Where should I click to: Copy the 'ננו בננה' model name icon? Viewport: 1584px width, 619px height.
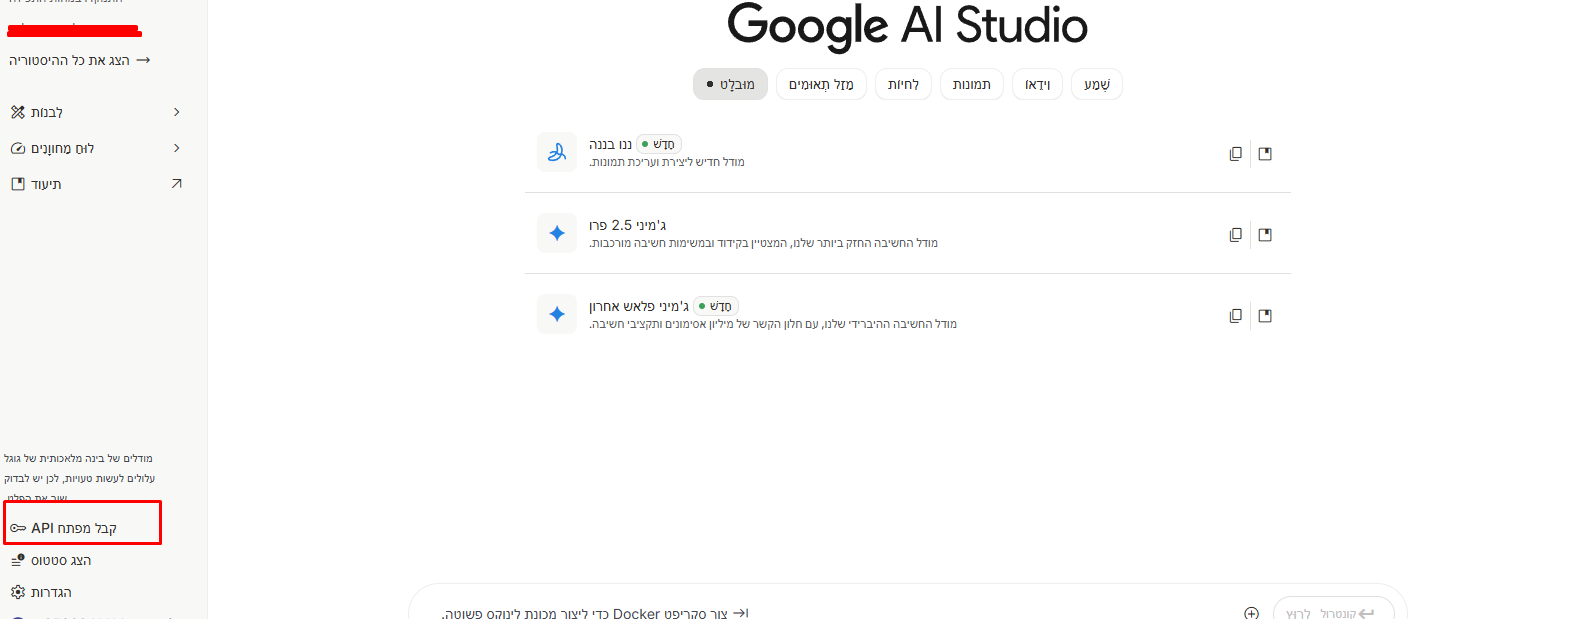(1236, 154)
